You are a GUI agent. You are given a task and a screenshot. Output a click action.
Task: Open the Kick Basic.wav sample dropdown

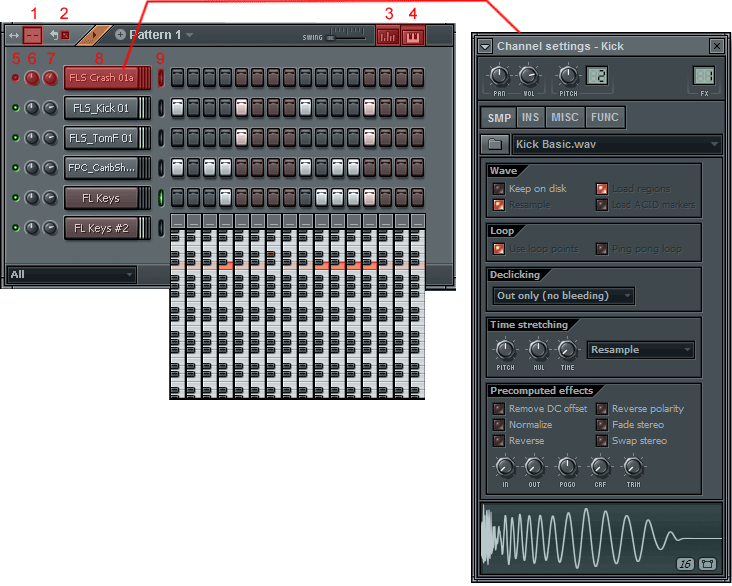[617, 144]
